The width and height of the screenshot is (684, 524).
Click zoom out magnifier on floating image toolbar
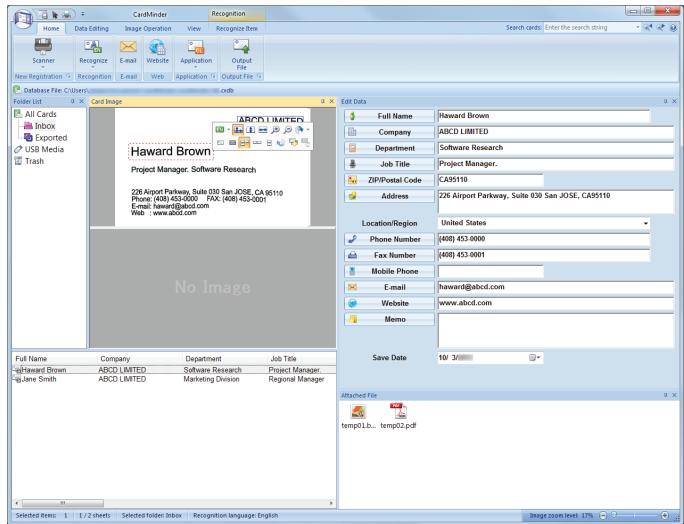(x=287, y=130)
